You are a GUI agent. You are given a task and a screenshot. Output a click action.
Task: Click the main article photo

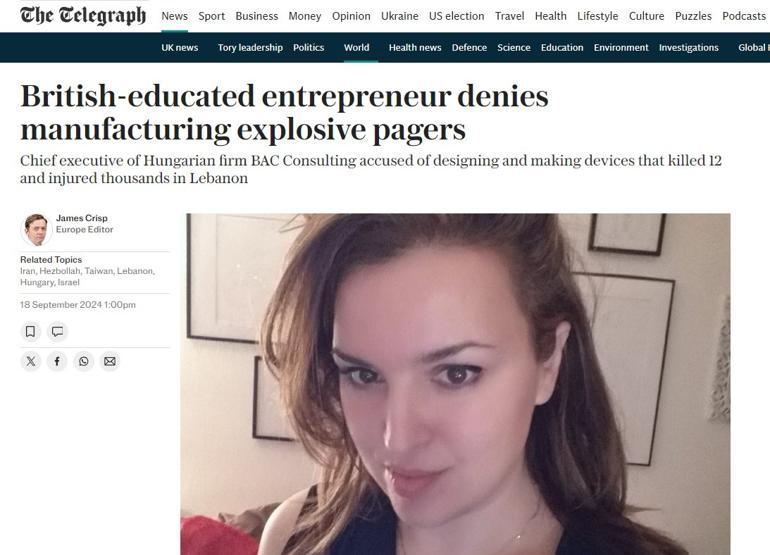tap(455, 384)
